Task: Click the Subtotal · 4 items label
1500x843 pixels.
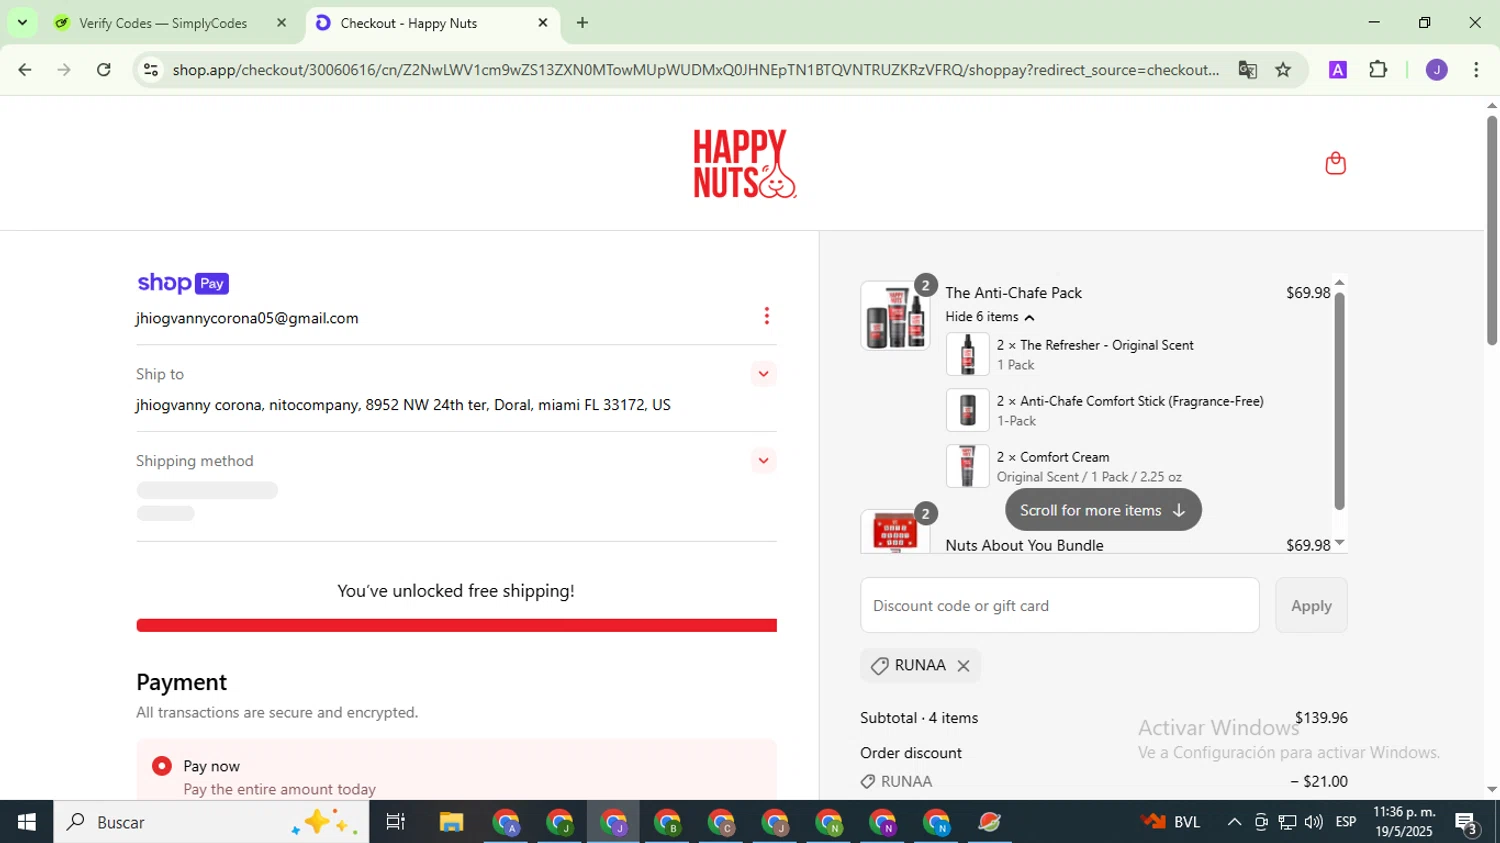Action: click(x=919, y=718)
